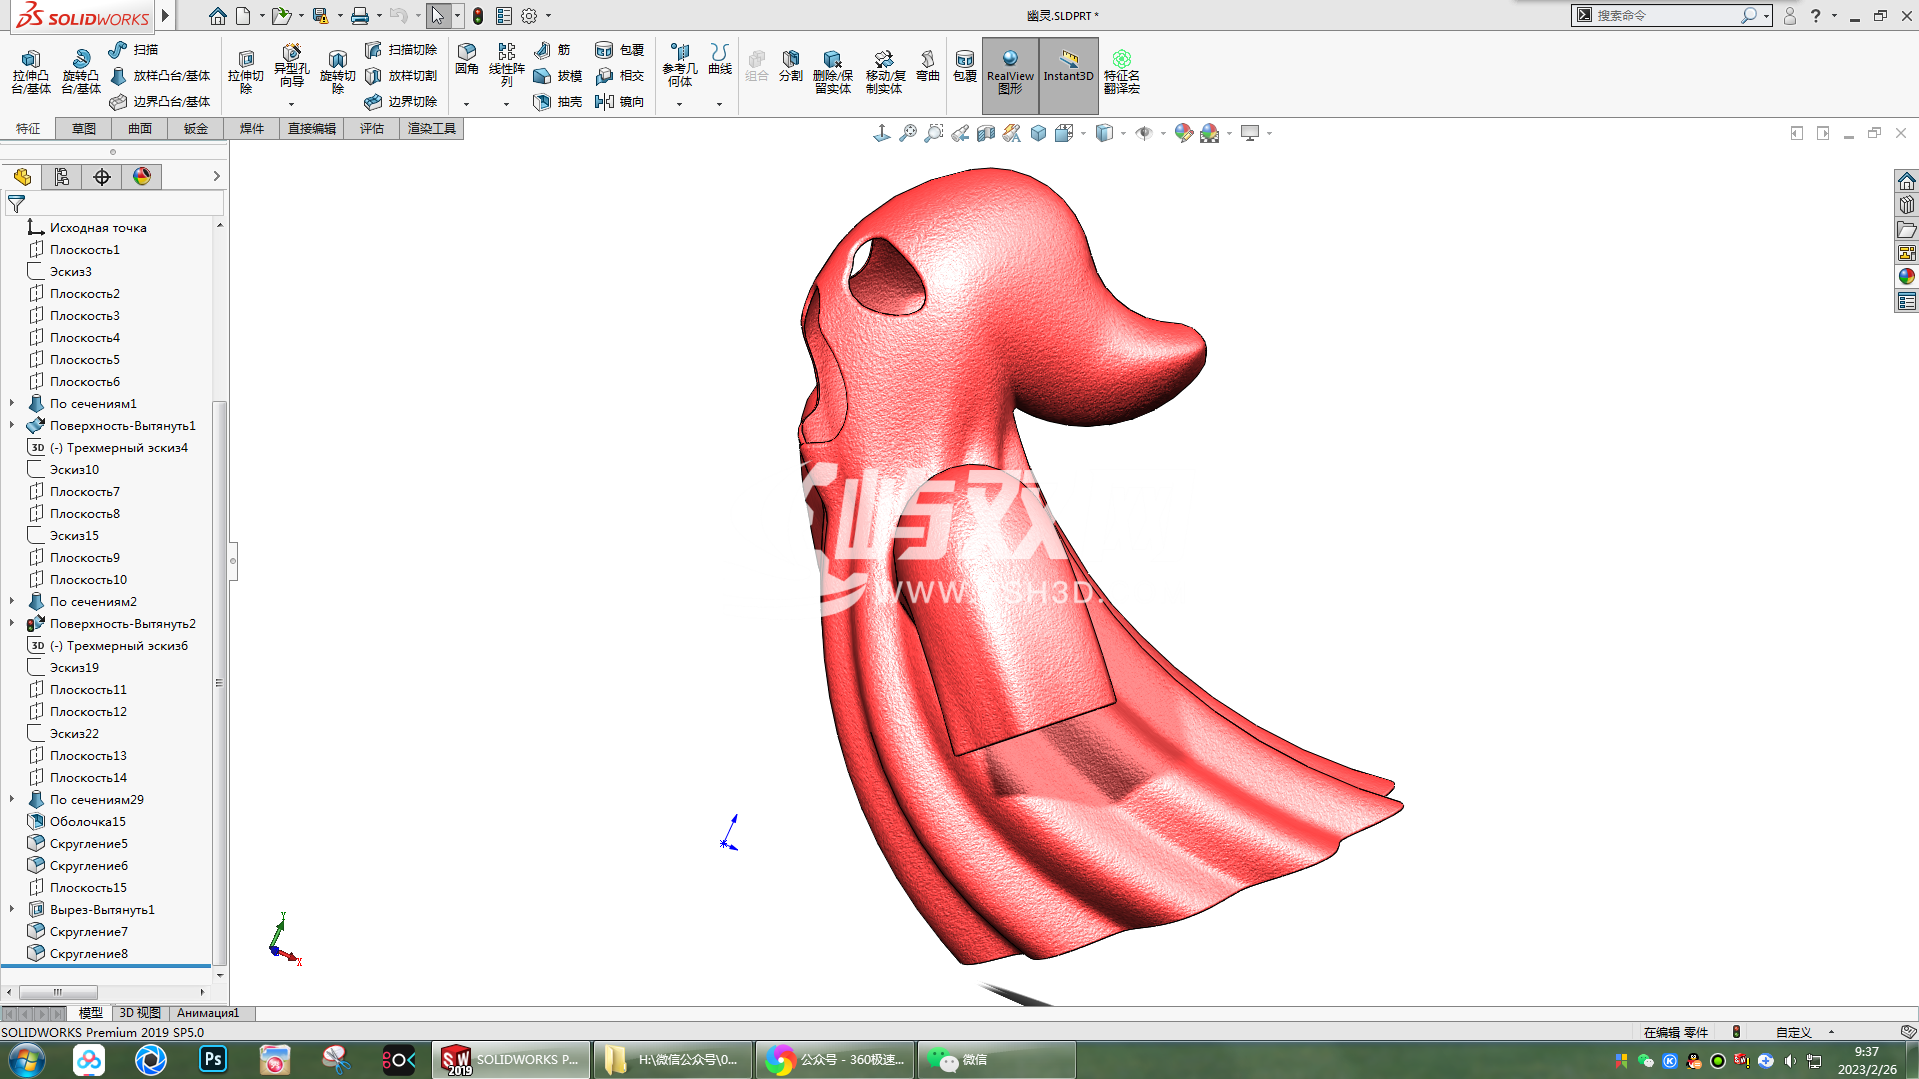The height and width of the screenshot is (1079, 1919).
Task: Select Скругление8 in the feature tree
Action: 88,954
